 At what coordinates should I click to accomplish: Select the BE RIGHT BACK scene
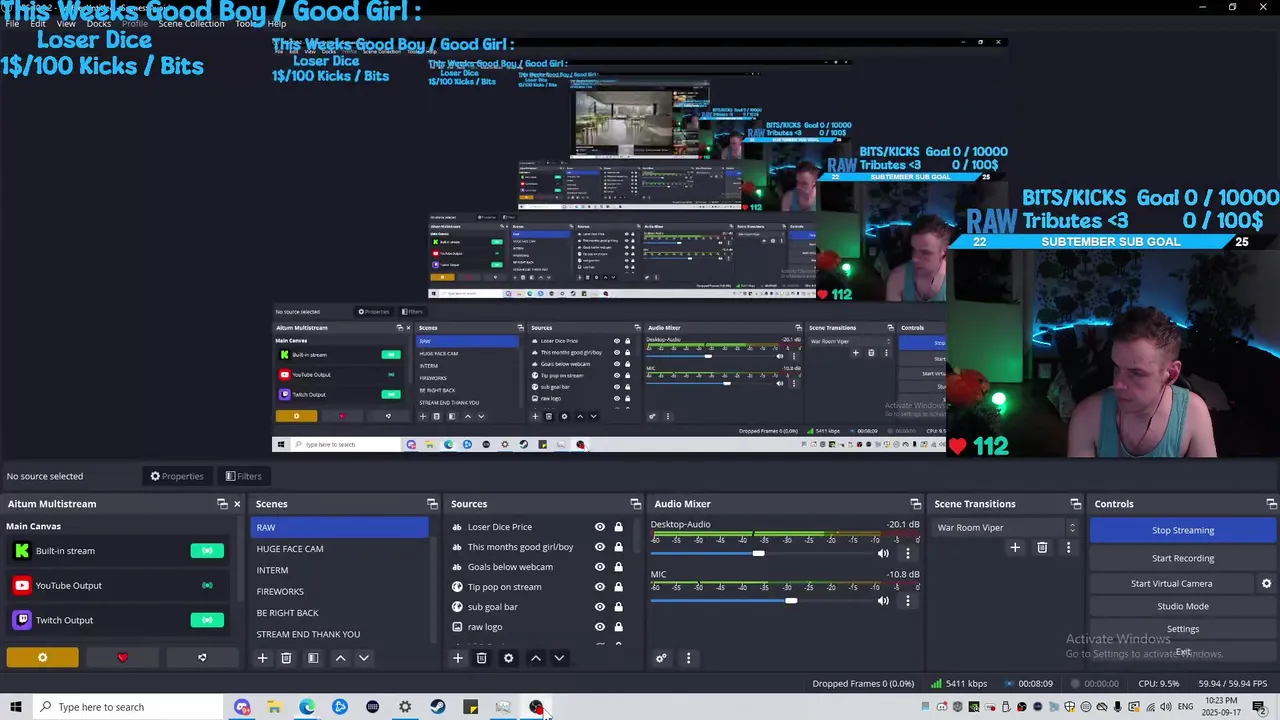[x=339, y=613]
